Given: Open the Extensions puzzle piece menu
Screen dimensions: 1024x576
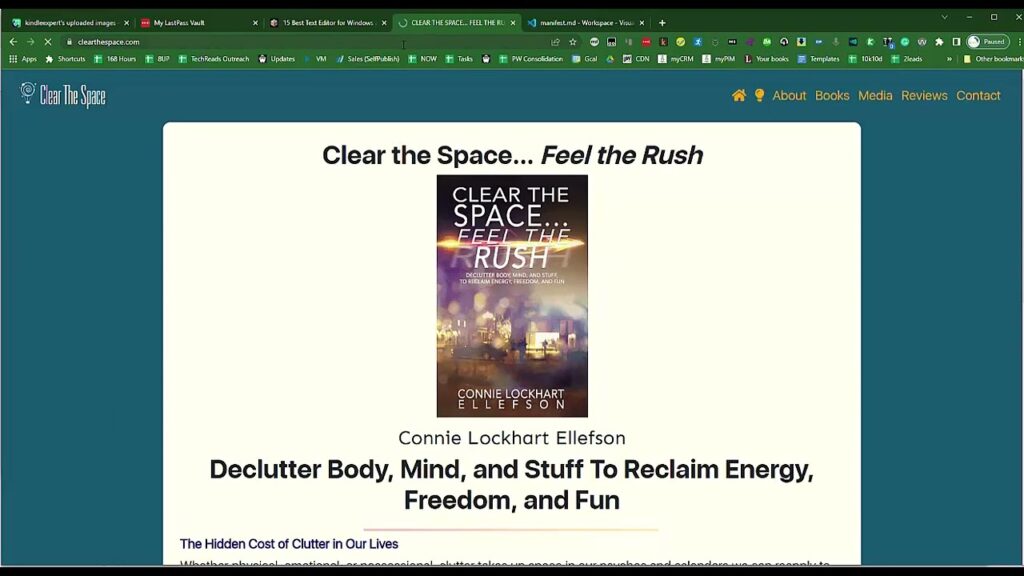Looking at the screenshot, I should (939, 42).
